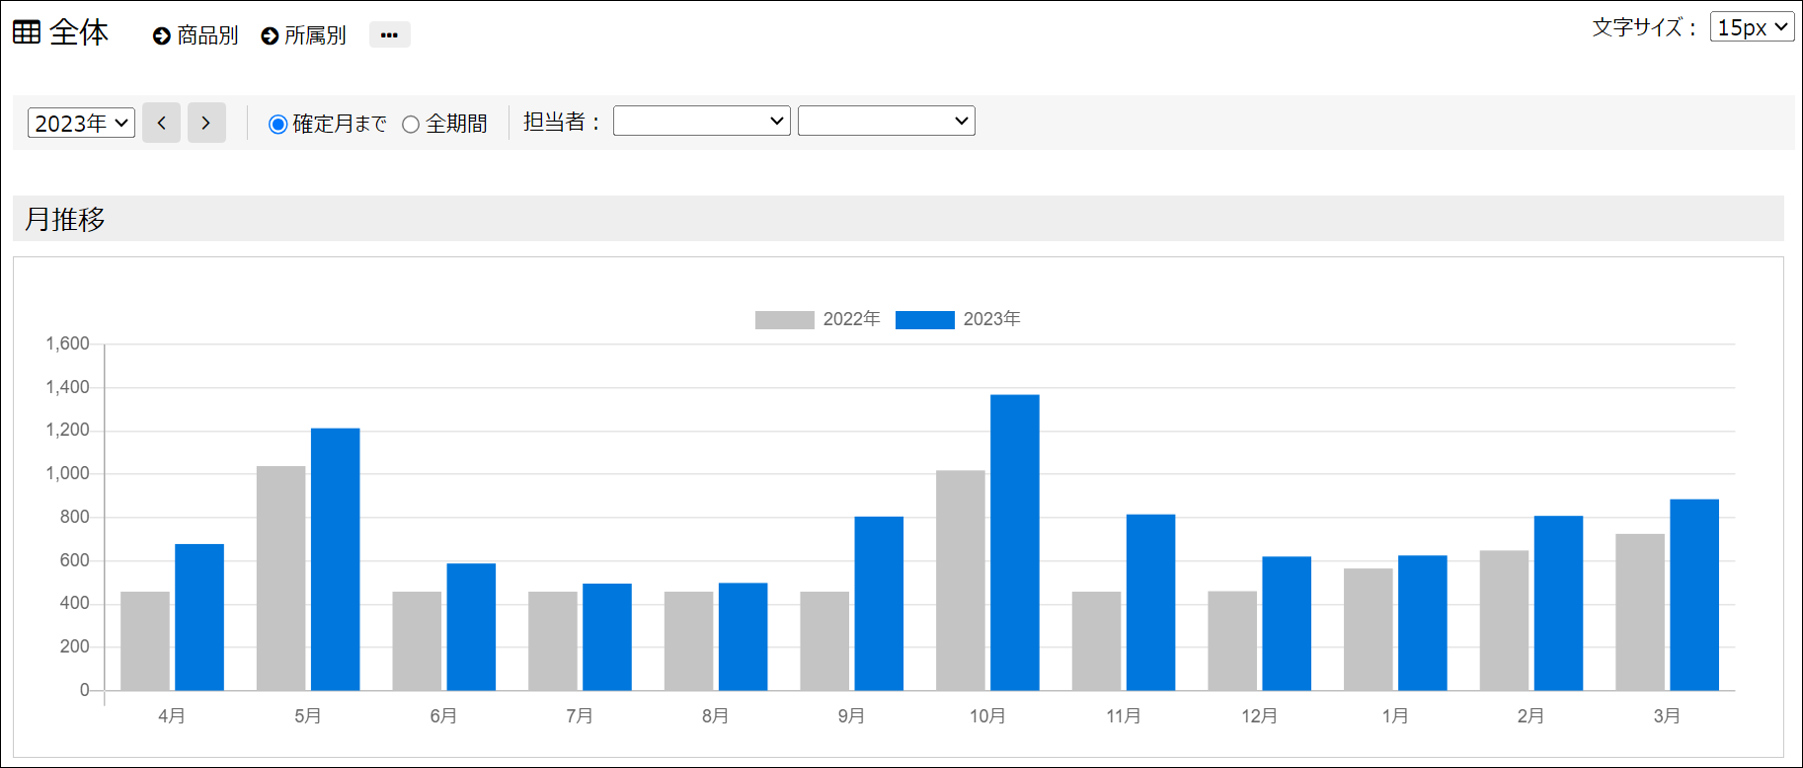1803x768 pixels.
Task: Select the 全期間 radio button
Action: (x=411, y=124)
